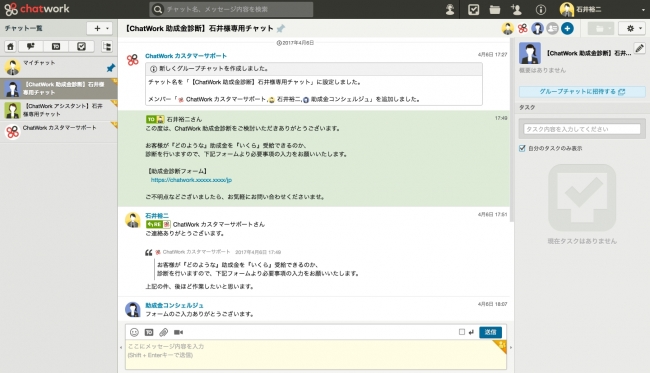650x373 pixels.
Task: Open the chat category tree icon
Action: [107, 46]
